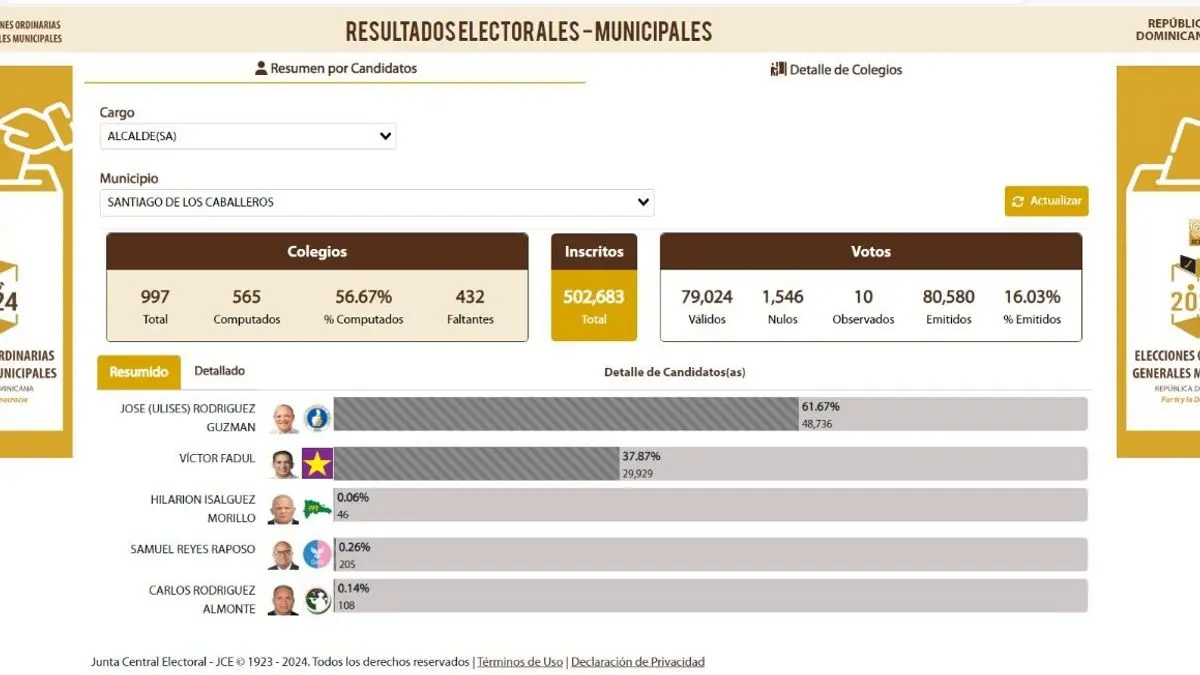Click the chevron arrow on Santiago de los Caballeros selector
Screen dimensions: 1200x675
click(643, 202)
